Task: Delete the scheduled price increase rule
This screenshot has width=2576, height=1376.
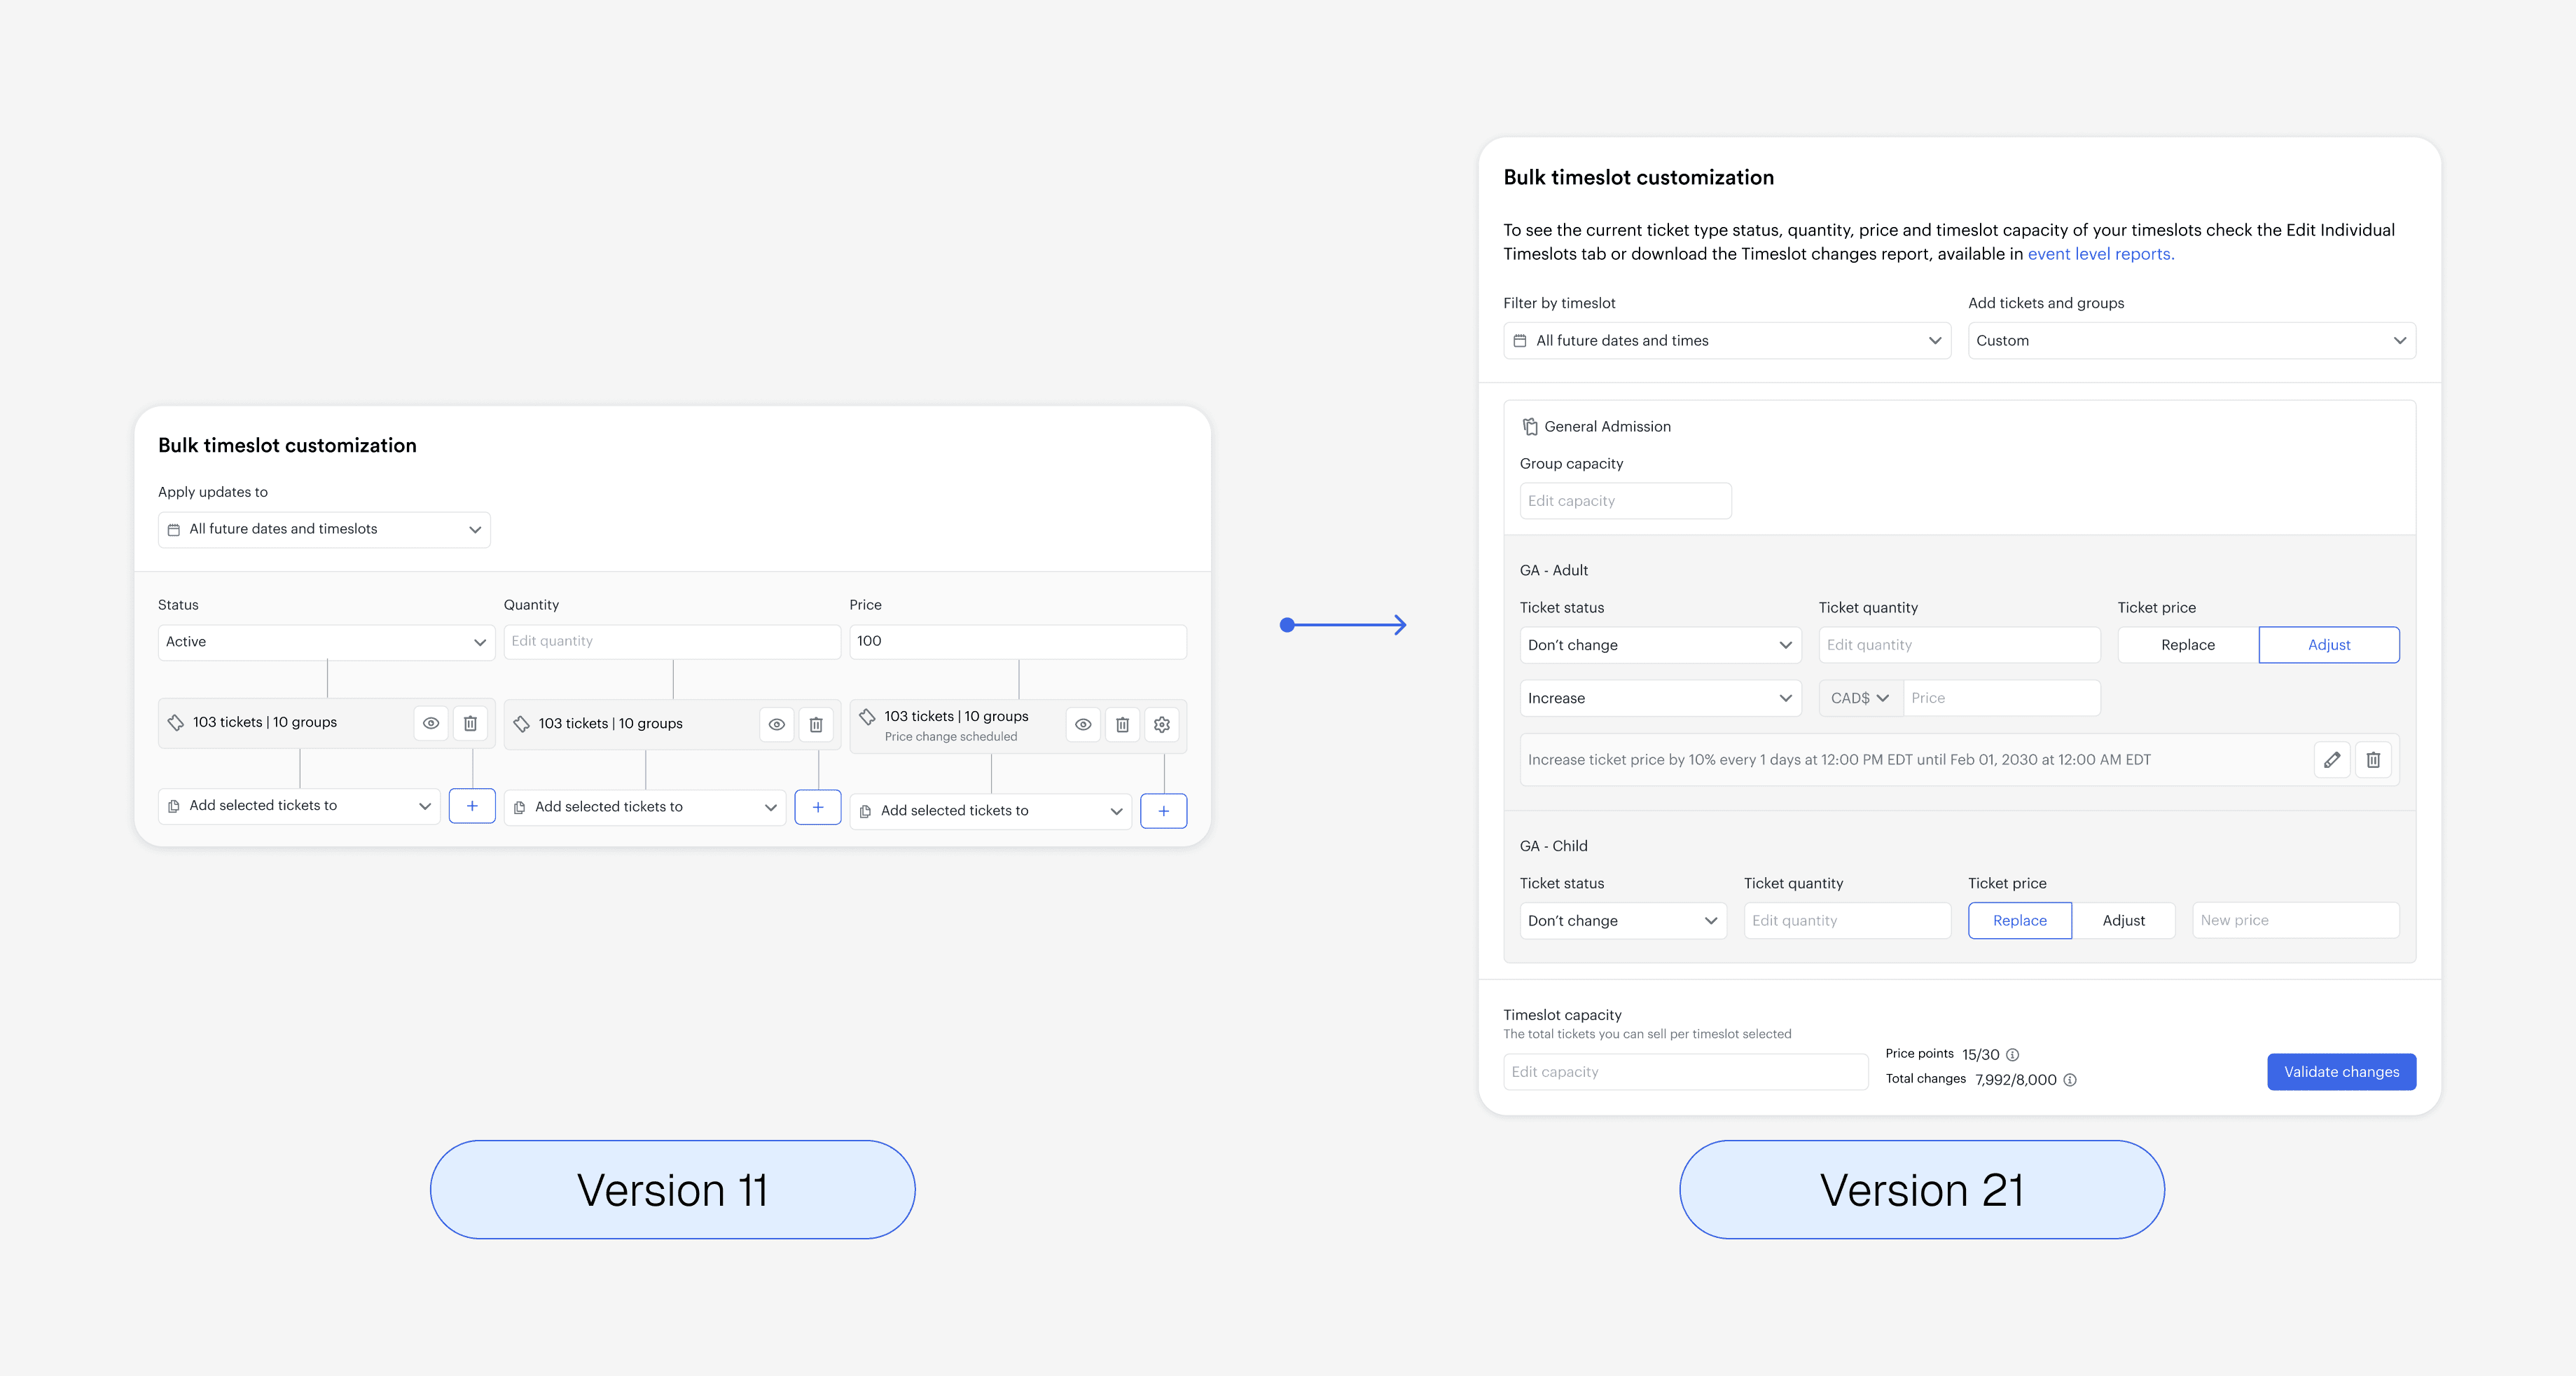Action: (x=2373, y=760)
